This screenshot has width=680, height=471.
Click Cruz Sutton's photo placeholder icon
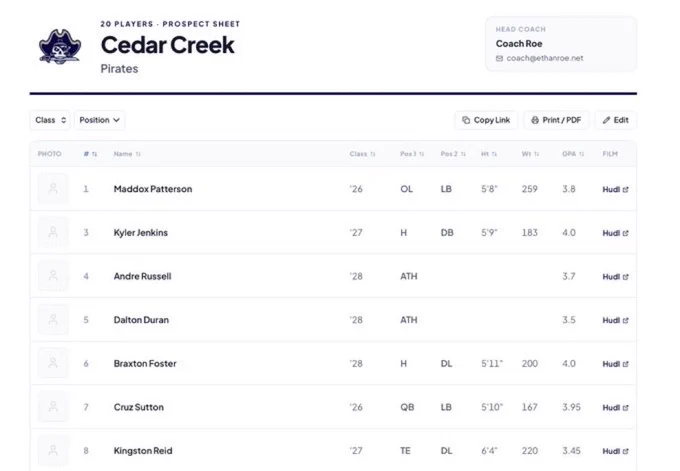pyautogui.click(x=53, y=407)
